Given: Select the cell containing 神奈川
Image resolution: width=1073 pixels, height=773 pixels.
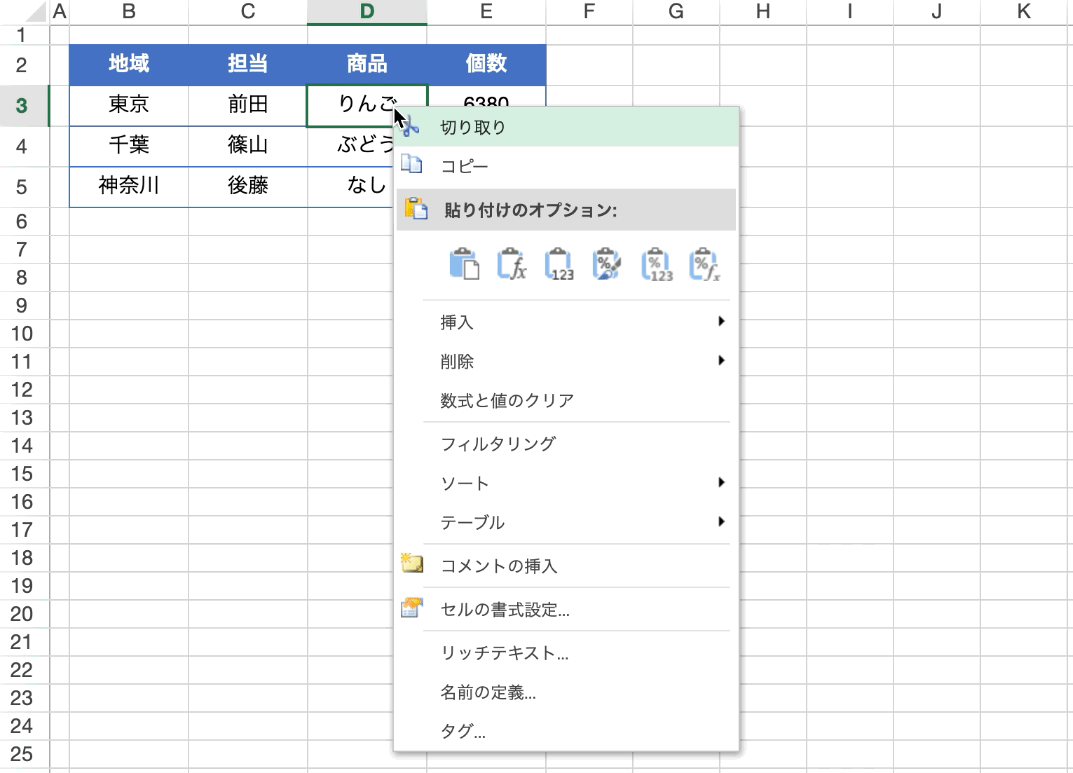Looking at the screenshot, I should click(129, 187).
